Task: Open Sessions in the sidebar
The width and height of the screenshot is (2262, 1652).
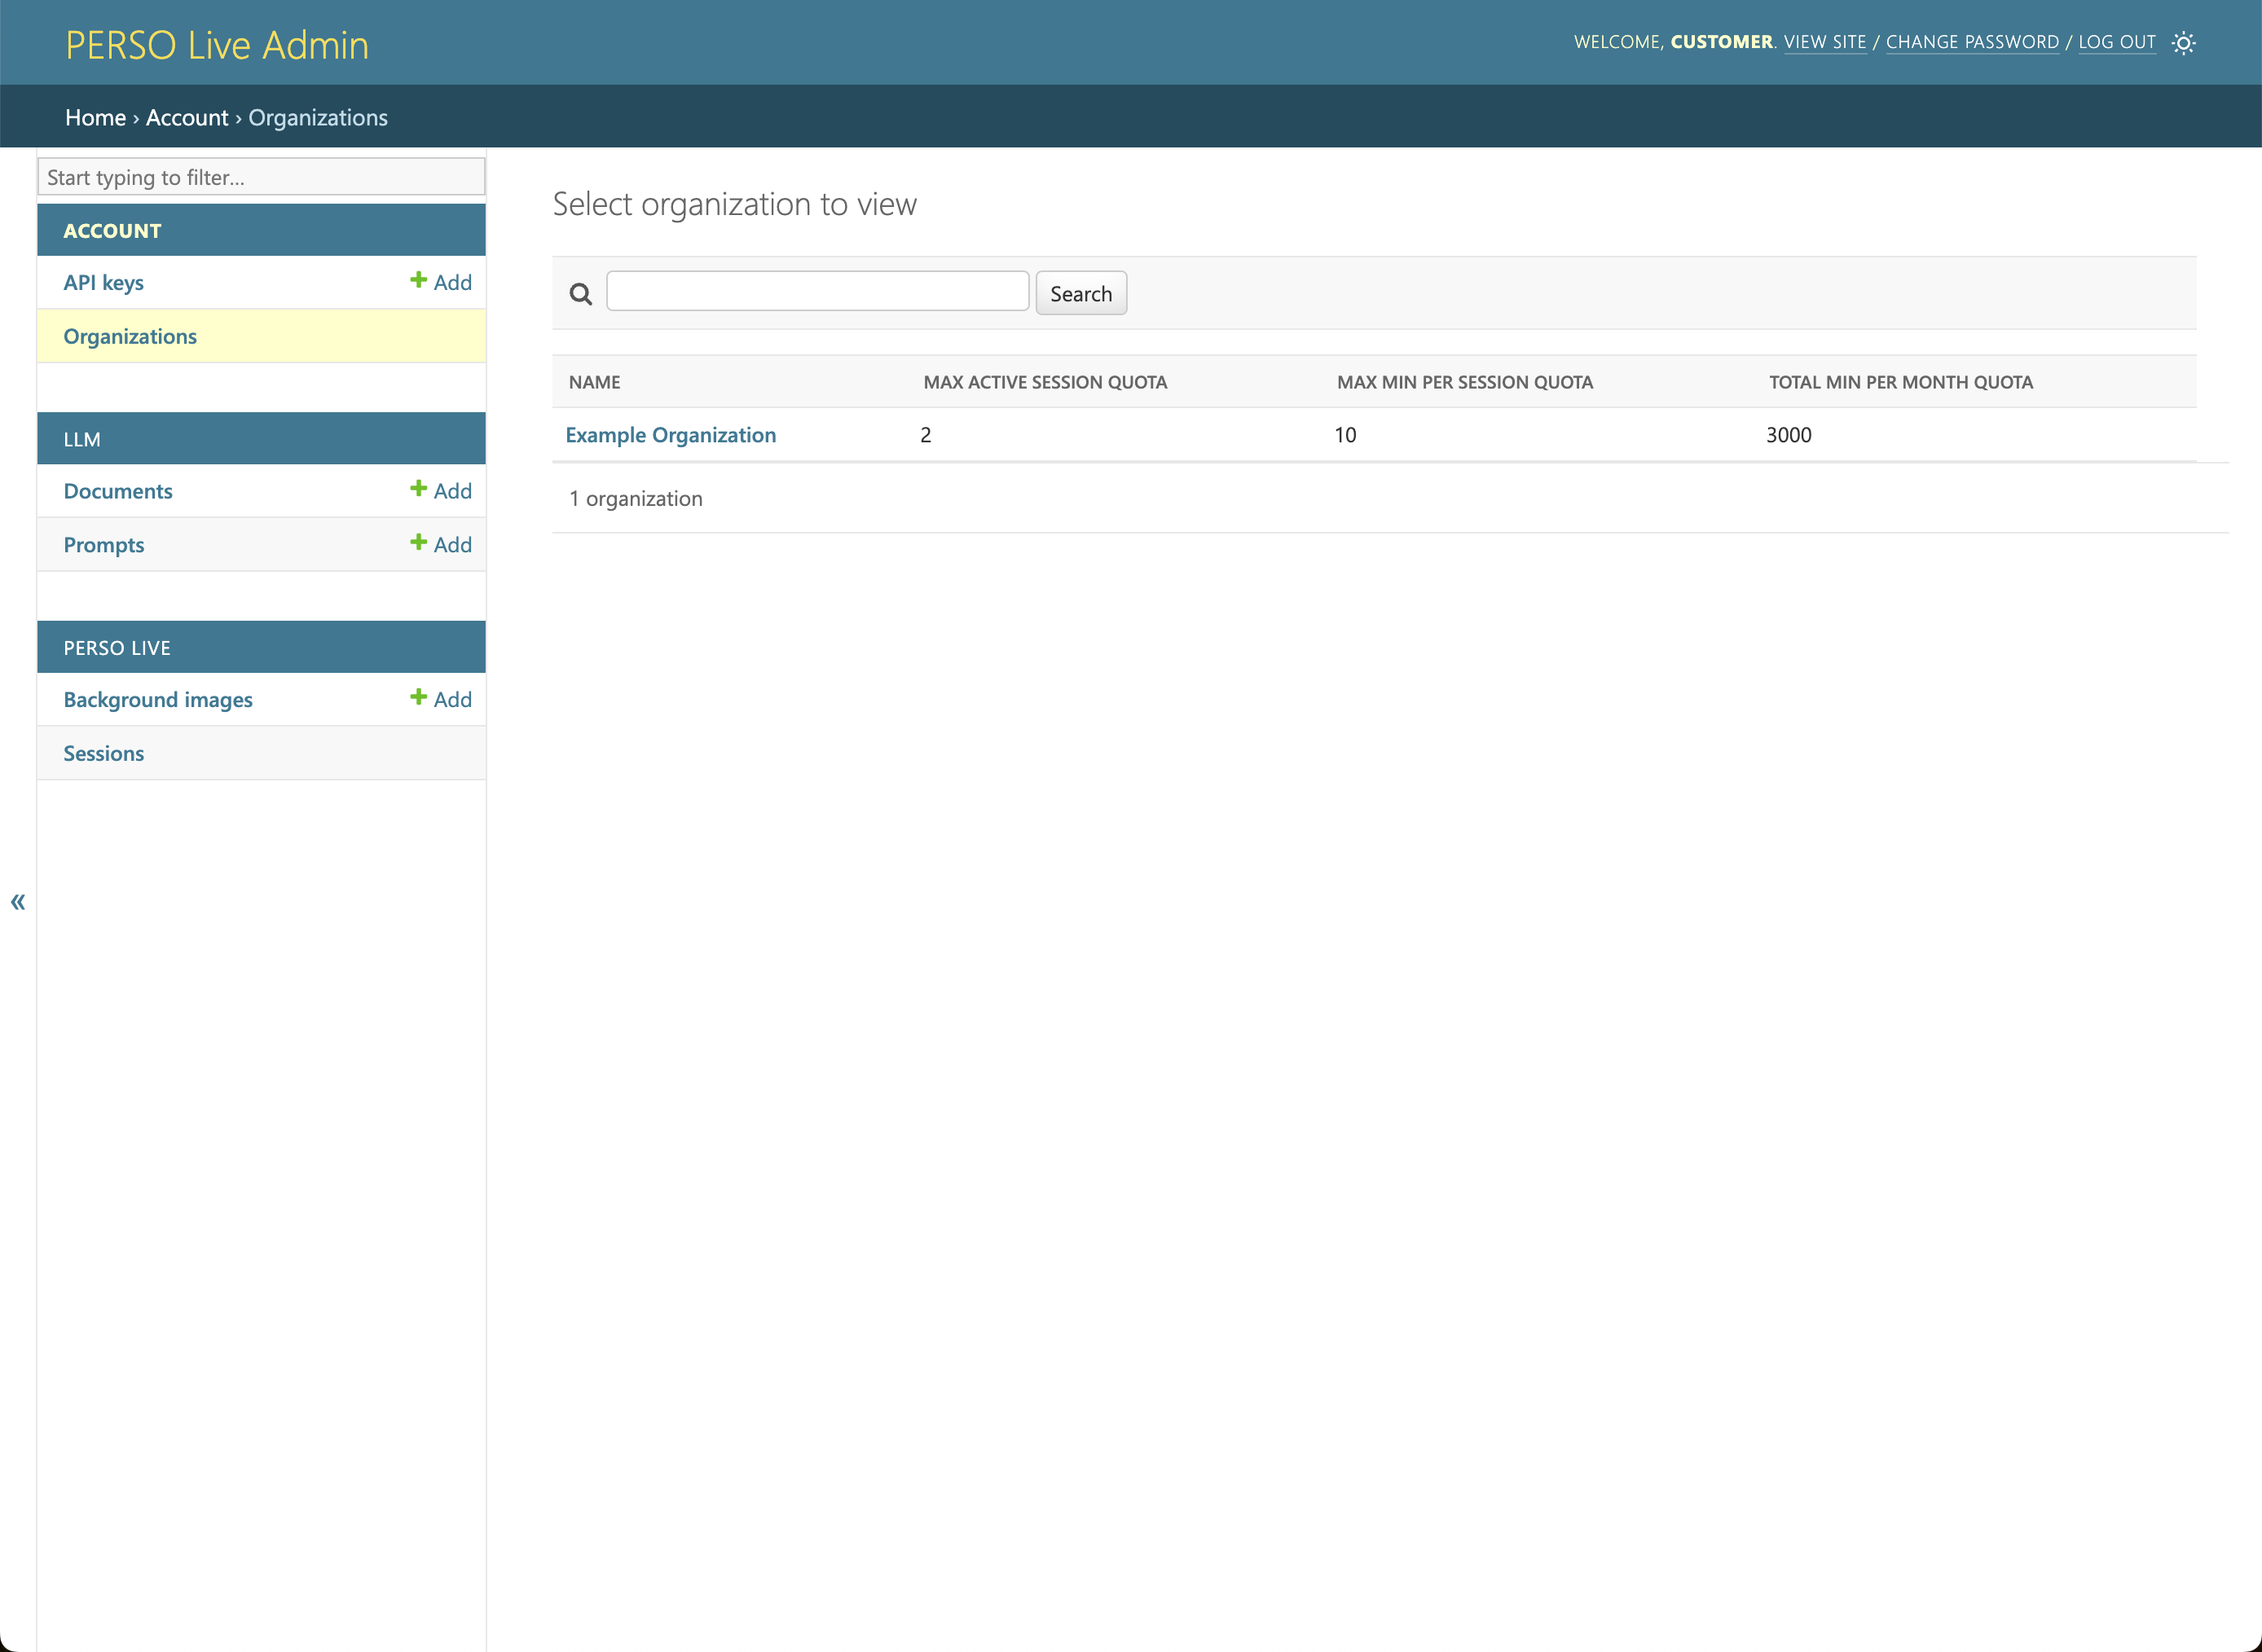Action: 104,753
